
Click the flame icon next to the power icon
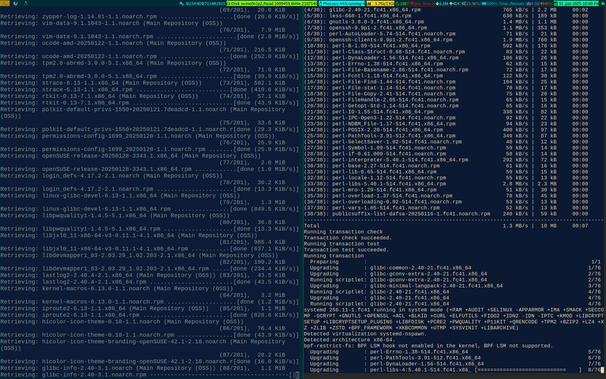click(26, 3)
